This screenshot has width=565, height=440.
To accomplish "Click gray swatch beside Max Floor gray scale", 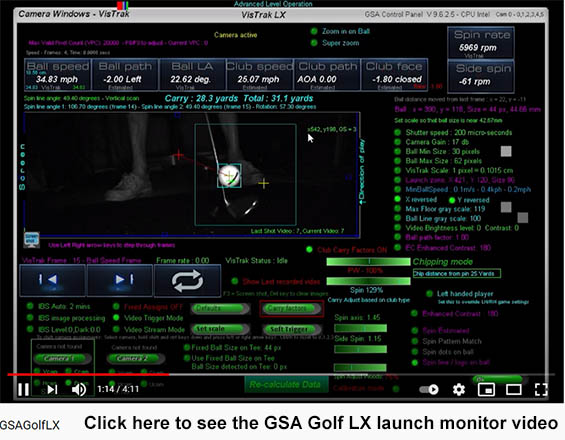I will point(506,207).
